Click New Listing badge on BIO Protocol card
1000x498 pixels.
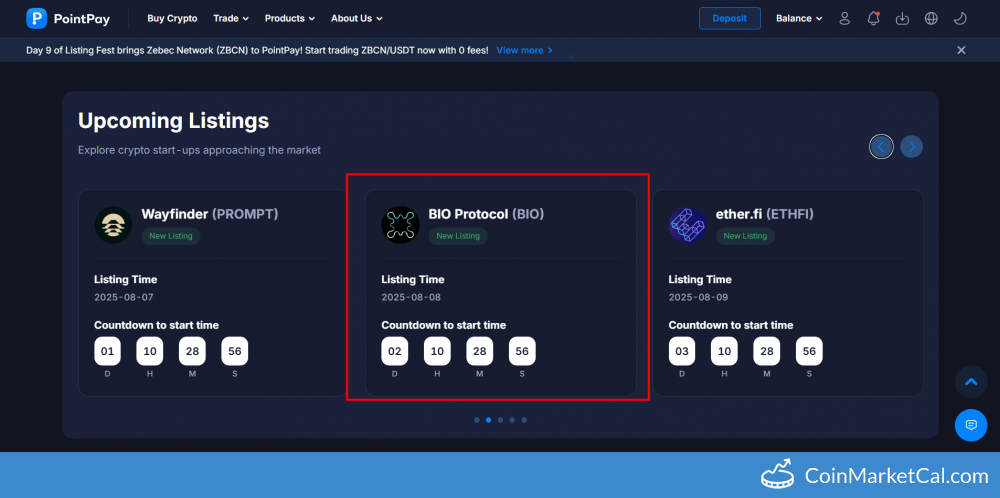pyautogui.click(x=458, y=236)
